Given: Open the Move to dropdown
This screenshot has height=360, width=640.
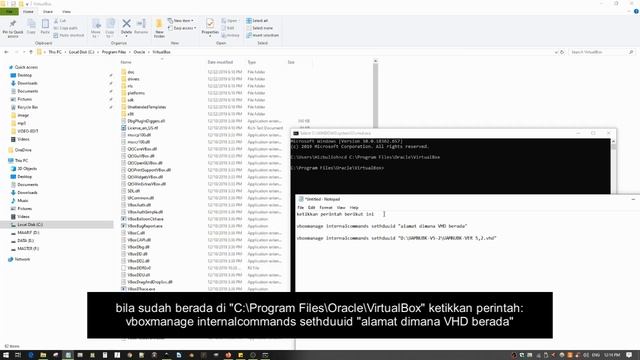Looking at the screenshot, I should (x=96, y=29).
